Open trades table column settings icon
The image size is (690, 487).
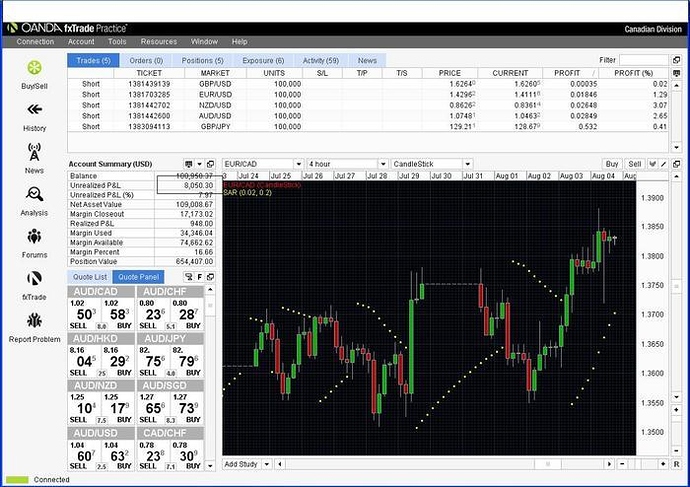tap(676, 73)
